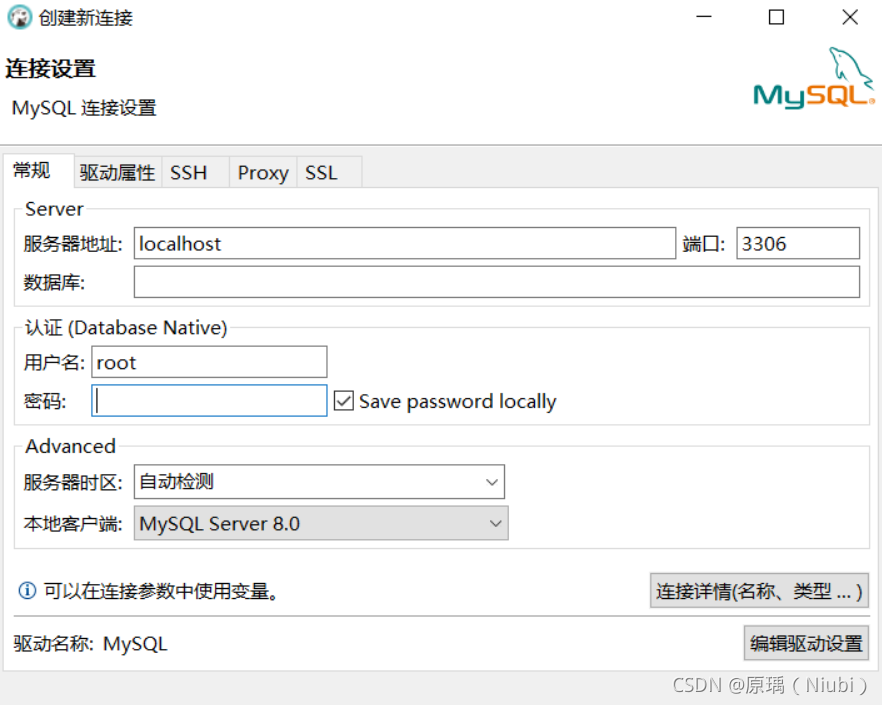This screenshot has width=882, height=705.
Task: Click the Advanced group label
Action: coord(70,446)
